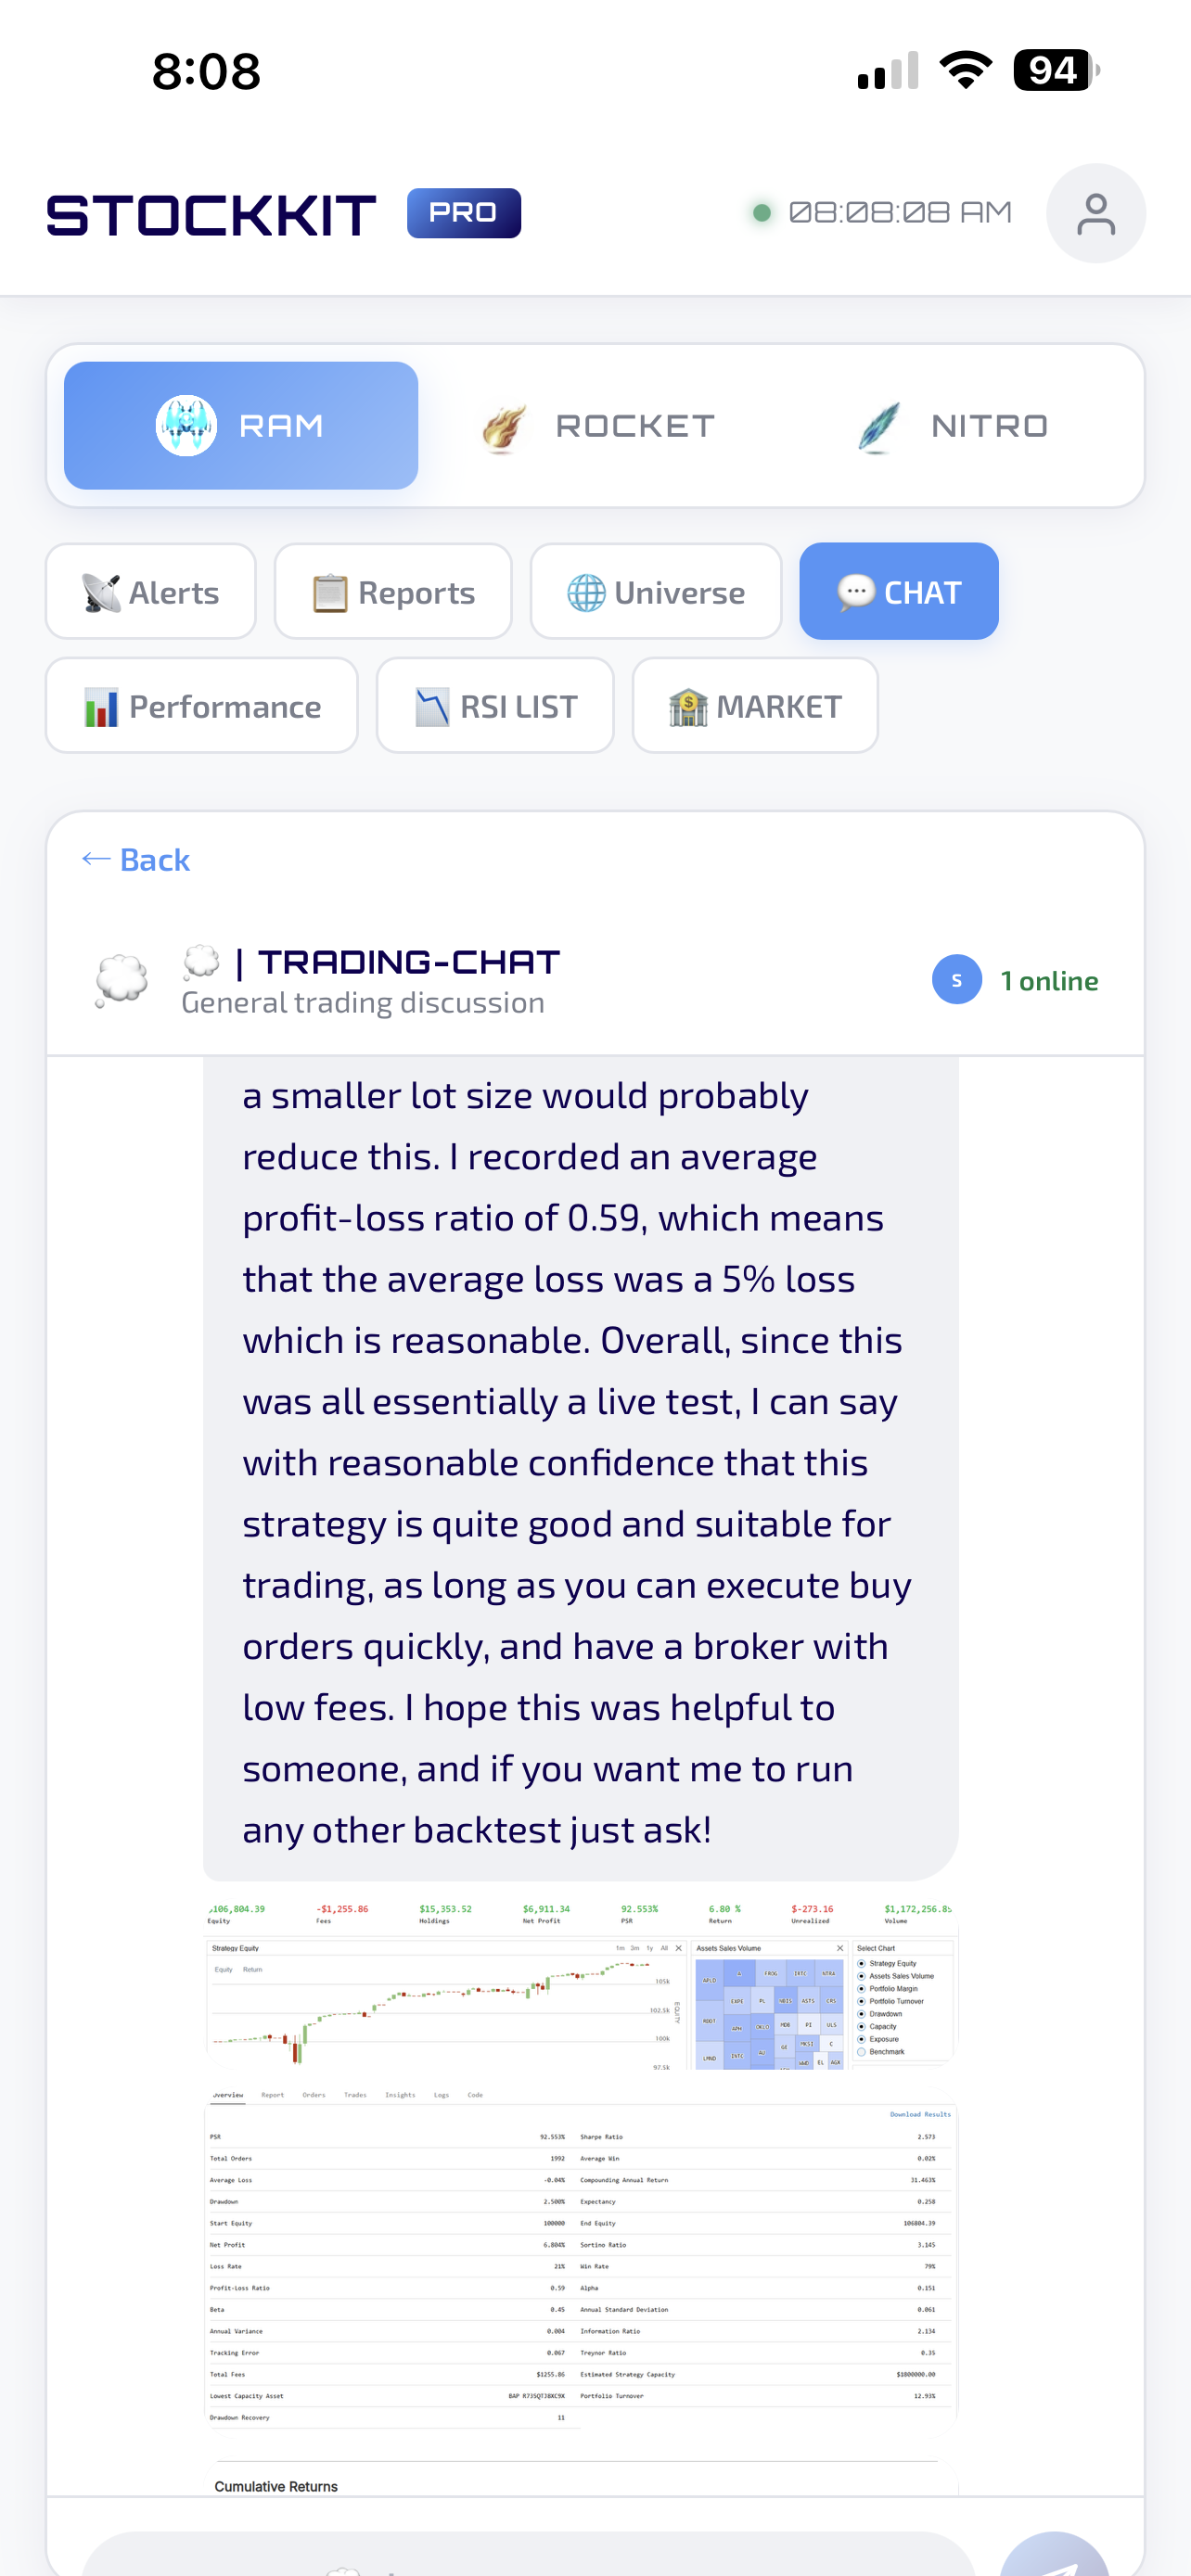Click the CHAT speech bubble icon
Image resolution: width=1191 pixels, height=2576 pixels.
pos(858,591)
